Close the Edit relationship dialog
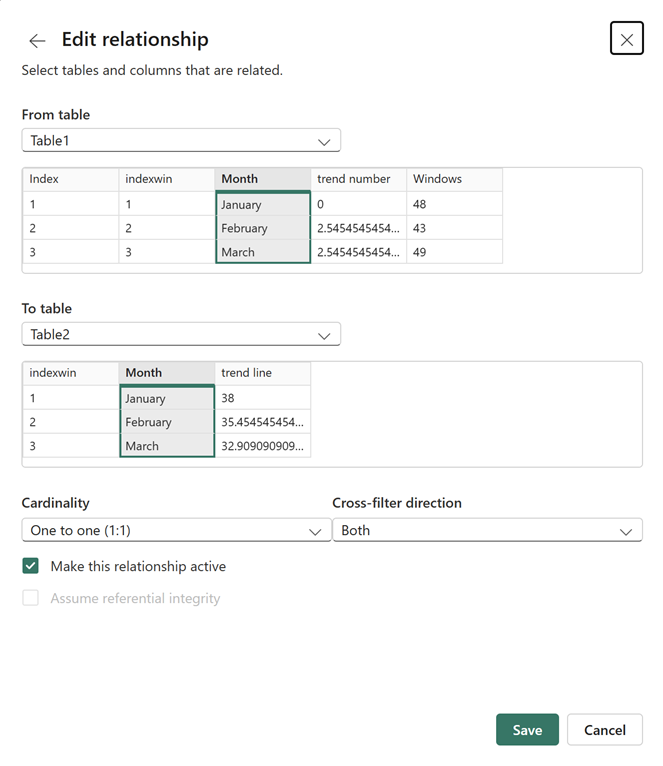Image resolution: width=663 pixels, height=766 pixels. pyautogui.click(x=626, y=39)
